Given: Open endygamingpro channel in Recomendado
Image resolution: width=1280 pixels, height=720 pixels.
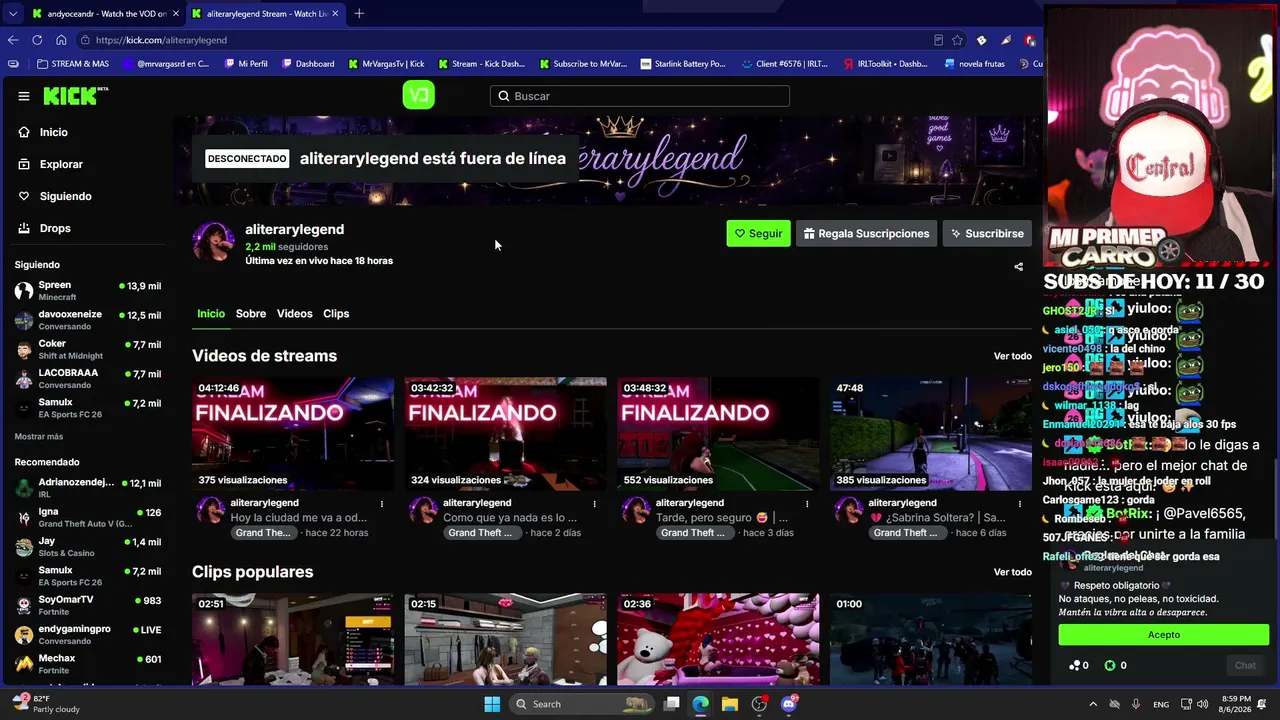Looking at the screenshot, I should pos(88,634).
